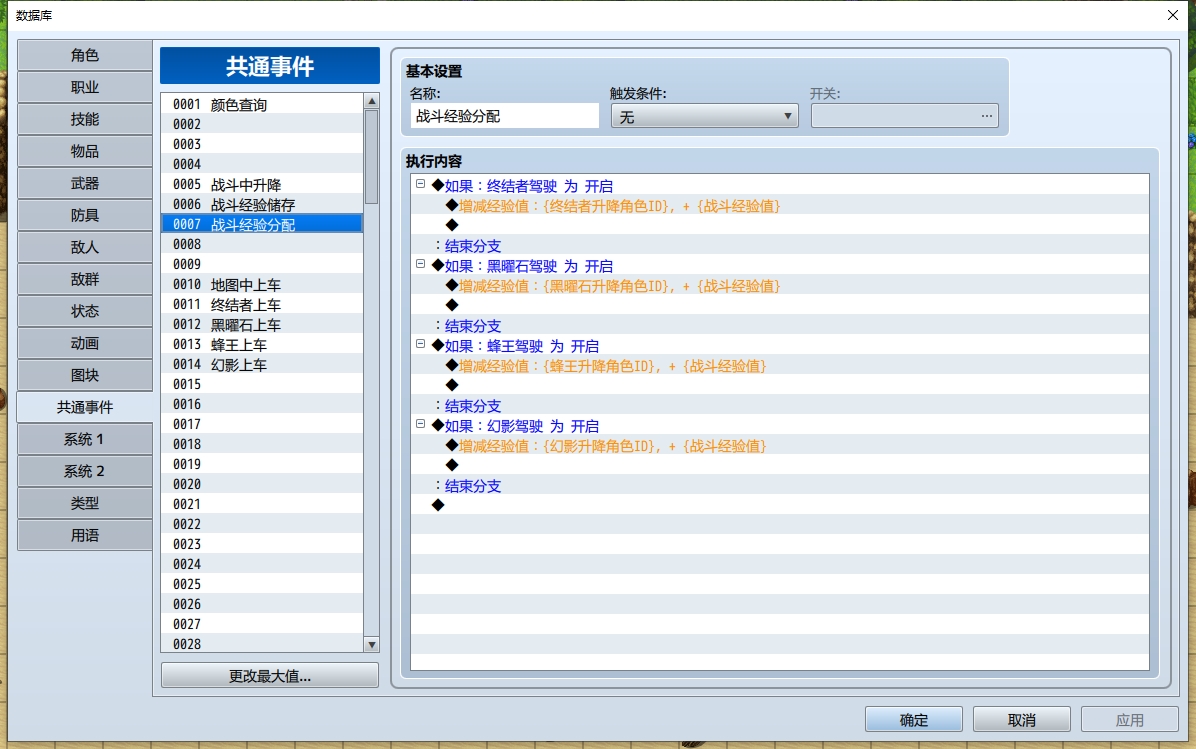Switch to the 物品 tab
This screenshot has width=1196, height=749.
[x=85, y=151]
